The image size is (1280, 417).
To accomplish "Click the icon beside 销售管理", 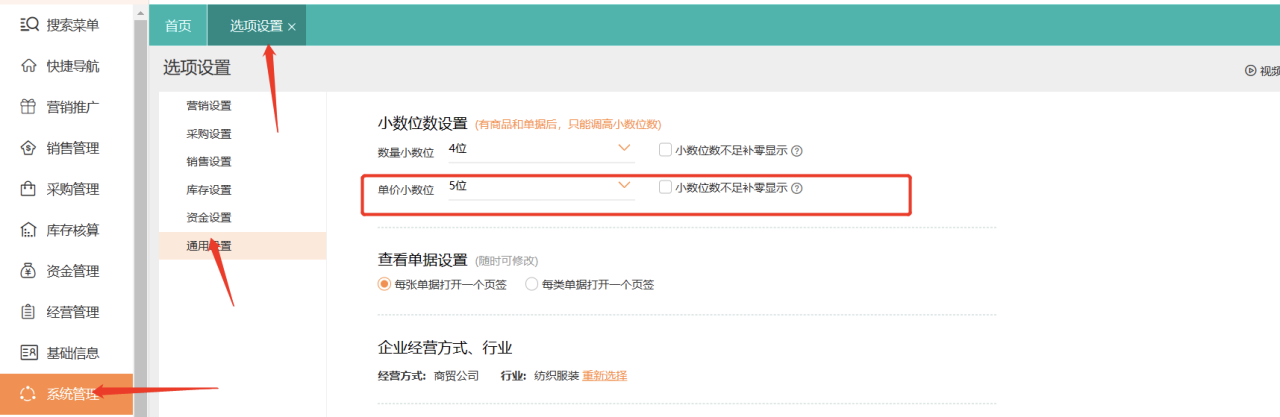I will pyautogui.click(x=29, y=148).
